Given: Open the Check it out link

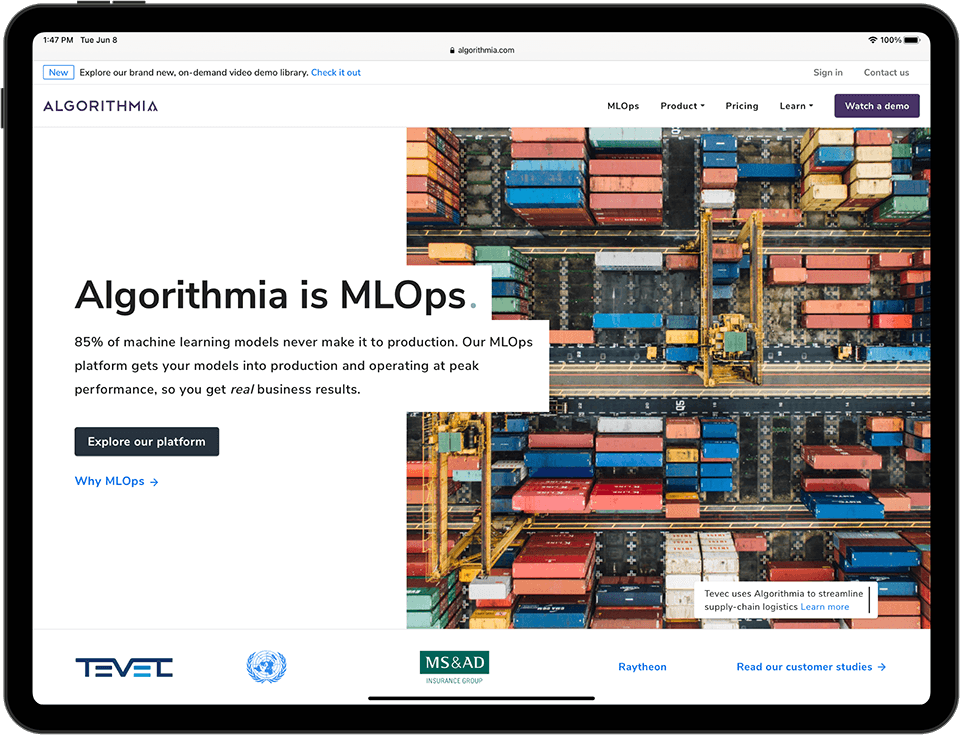Looking at the screenshot, I should (336, 72).
